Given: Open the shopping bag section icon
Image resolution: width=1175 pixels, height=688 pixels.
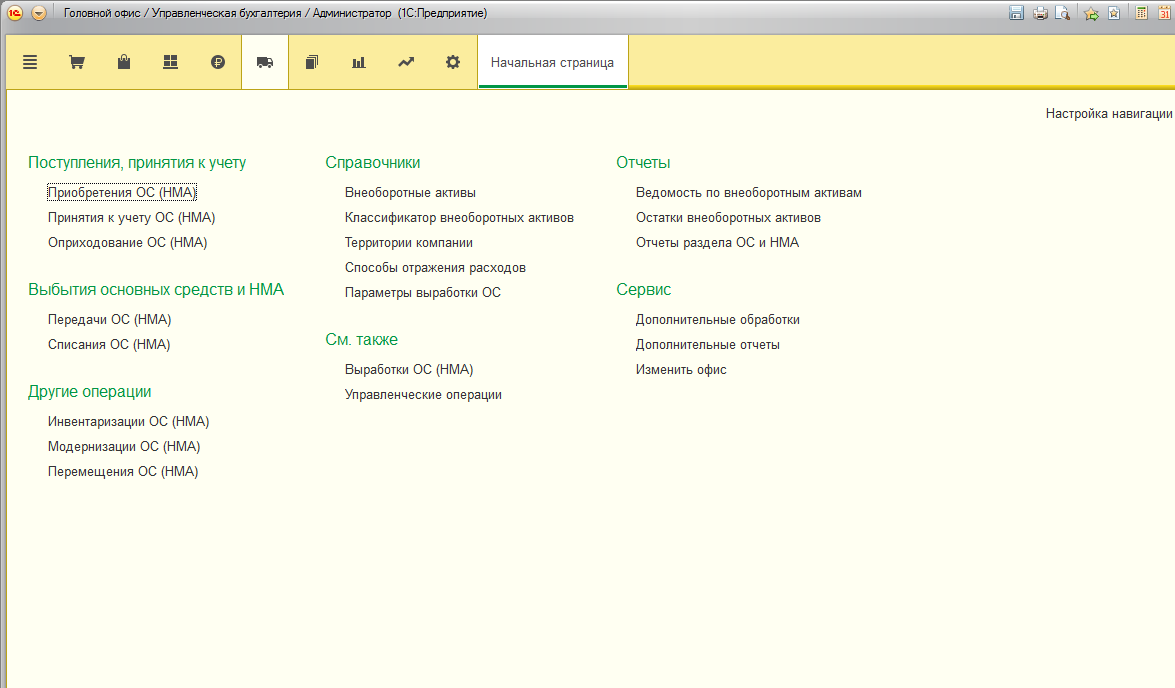Looking at the screenshot, I should pos(124,62).
